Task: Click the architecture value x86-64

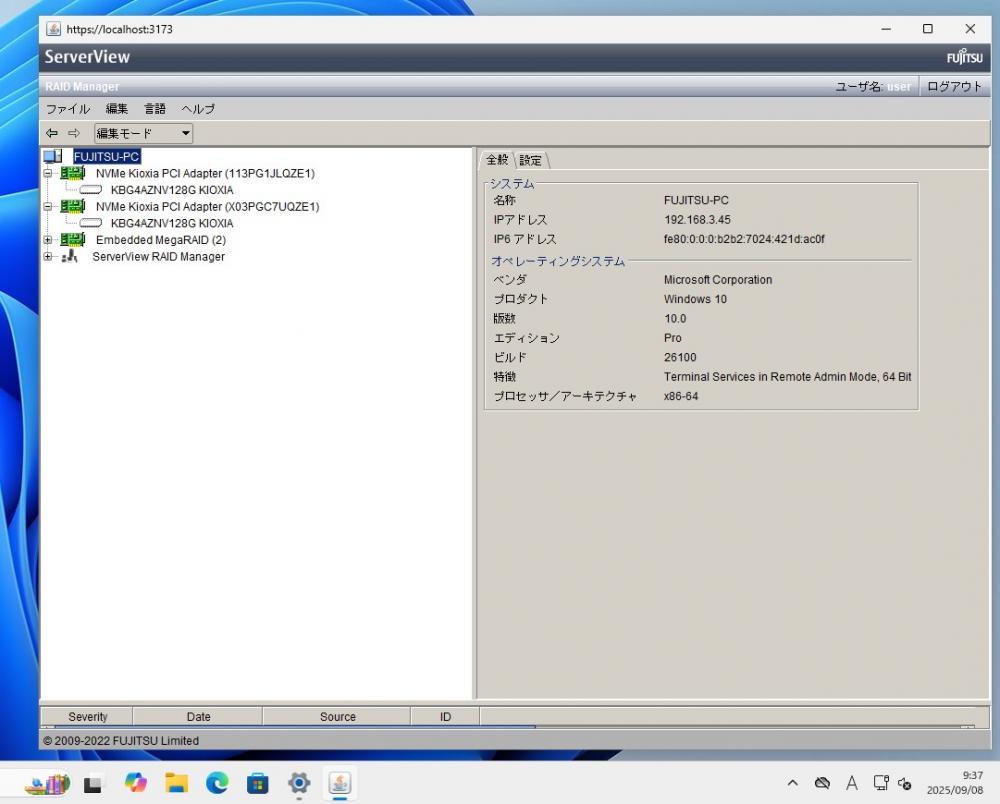Action: (680, 396)
